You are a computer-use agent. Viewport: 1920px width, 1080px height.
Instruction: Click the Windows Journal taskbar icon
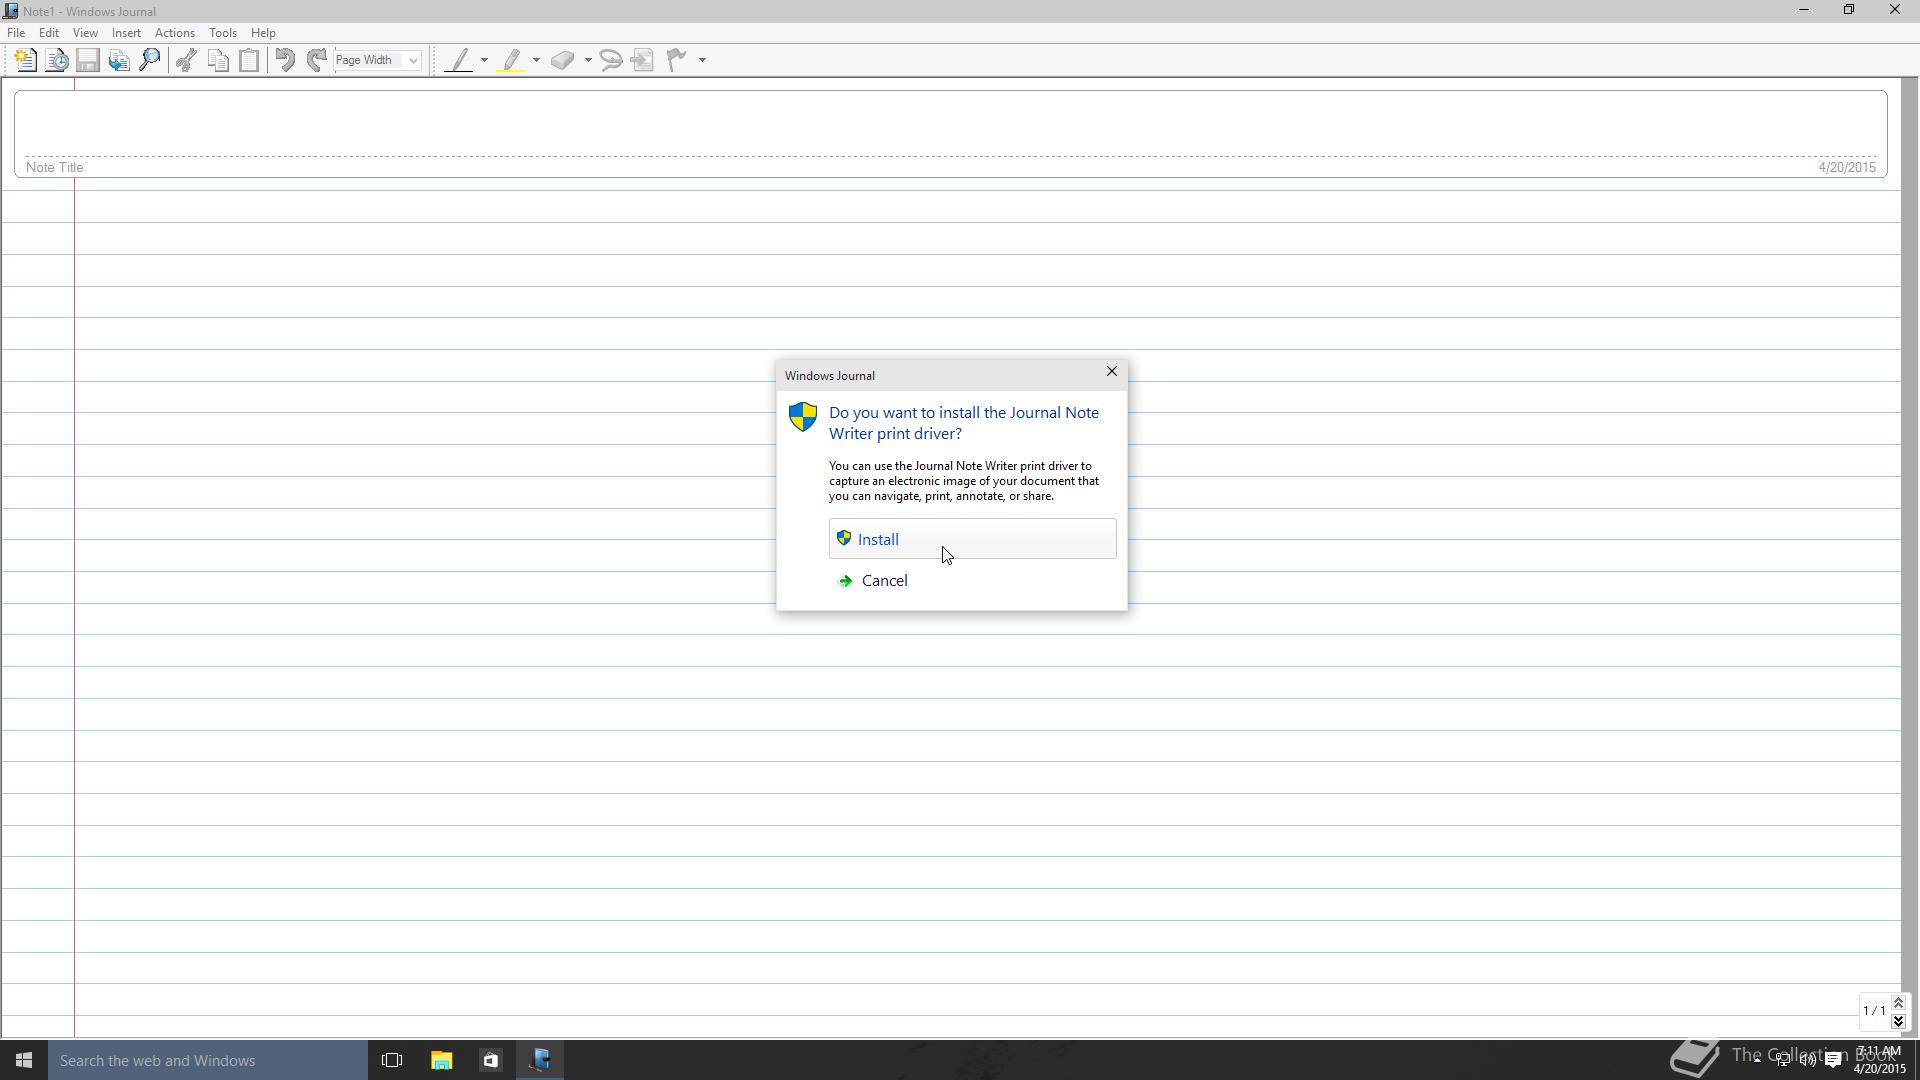tap(540, 1060)
